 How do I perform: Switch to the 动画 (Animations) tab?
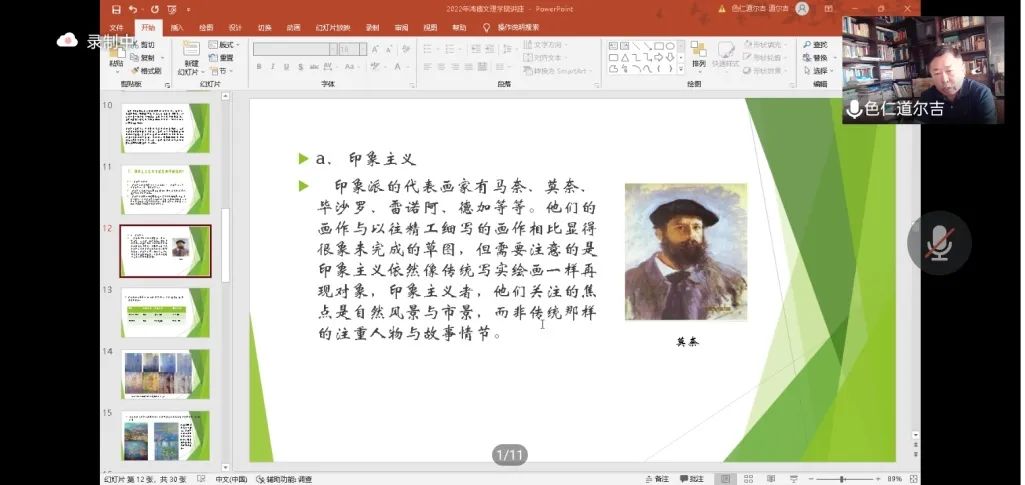(x=293, y=27)
